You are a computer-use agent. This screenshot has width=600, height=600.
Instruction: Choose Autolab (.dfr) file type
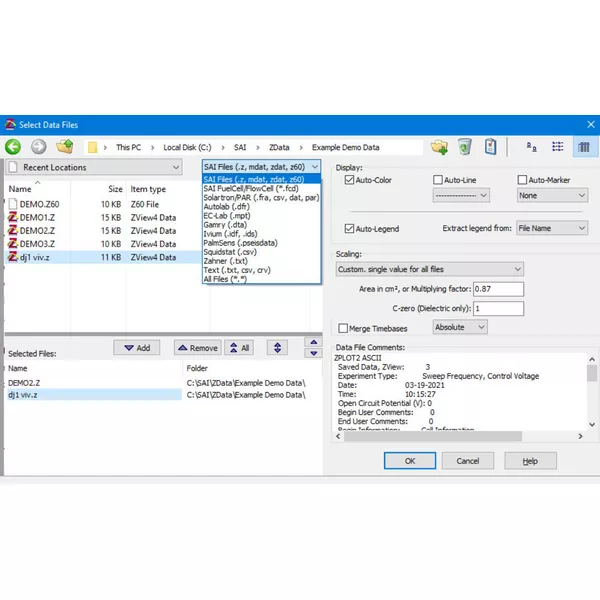pos(261,207)
